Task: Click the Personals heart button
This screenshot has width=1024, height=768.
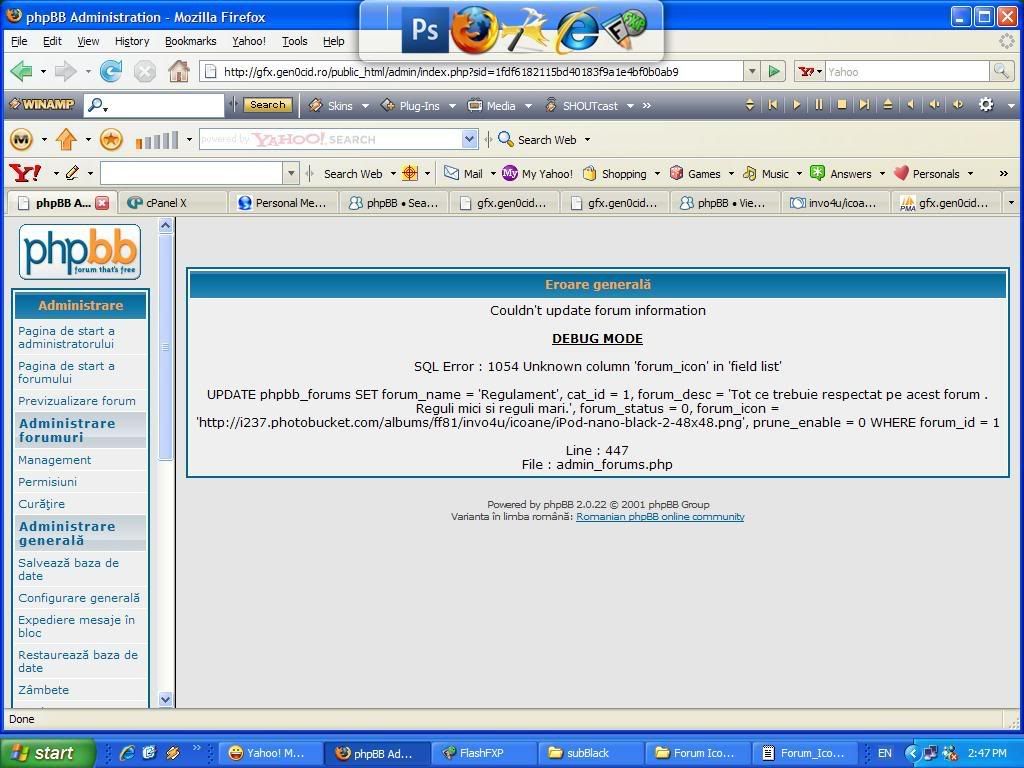Action: (x=926, y=174)
